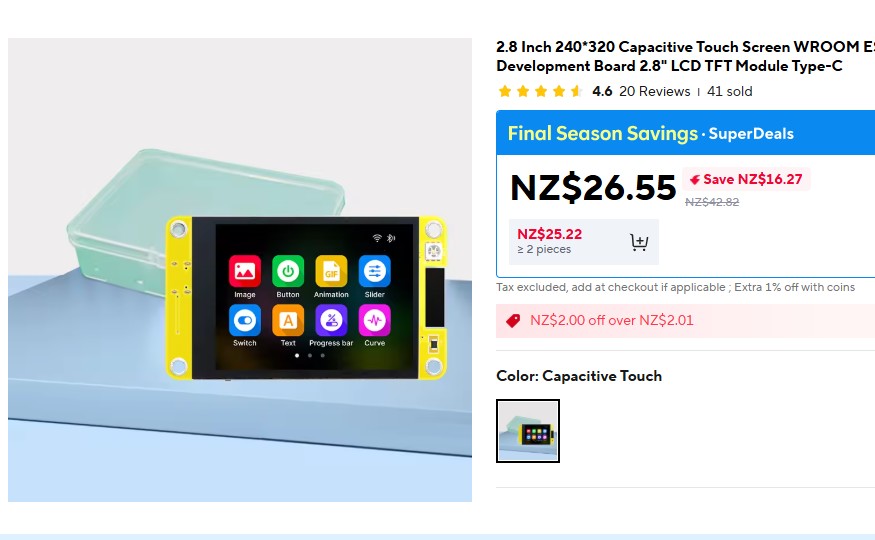
Task: Click the yellow Animation GIF icon
Action: pos(331,272)
